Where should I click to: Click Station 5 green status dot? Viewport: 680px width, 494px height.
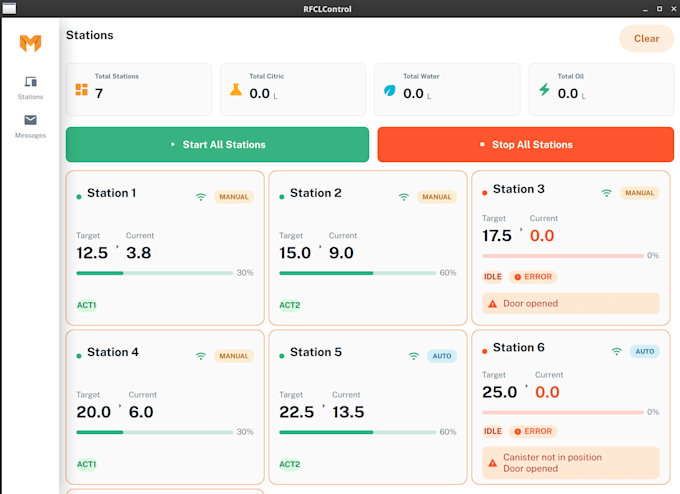tap(281, 356)
